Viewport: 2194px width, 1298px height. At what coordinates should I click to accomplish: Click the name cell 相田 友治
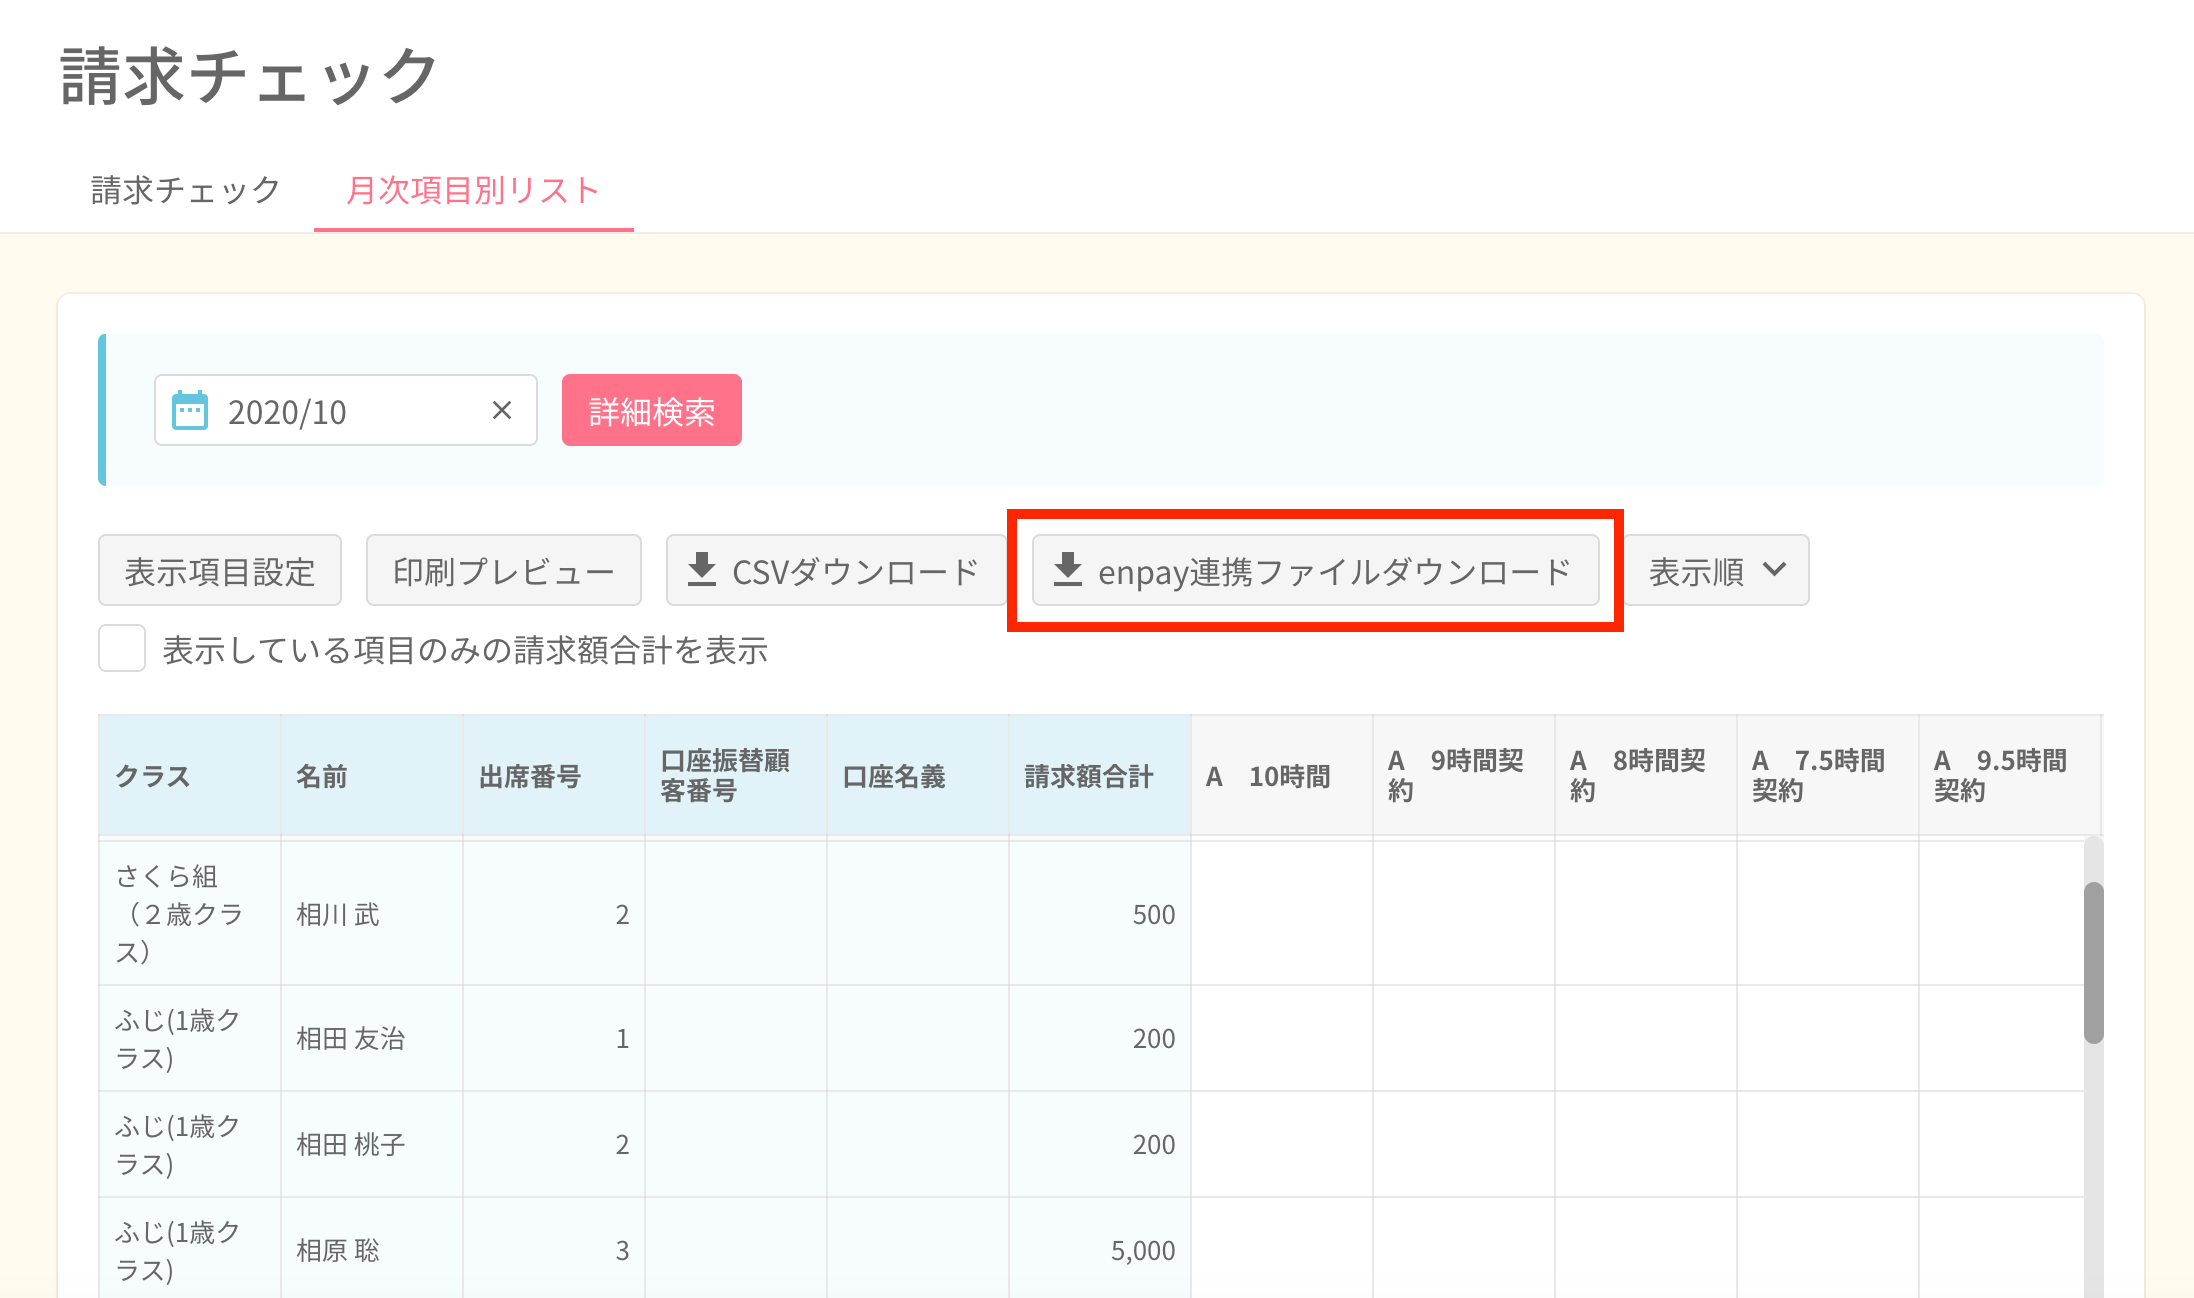(x=372, y=1038)
